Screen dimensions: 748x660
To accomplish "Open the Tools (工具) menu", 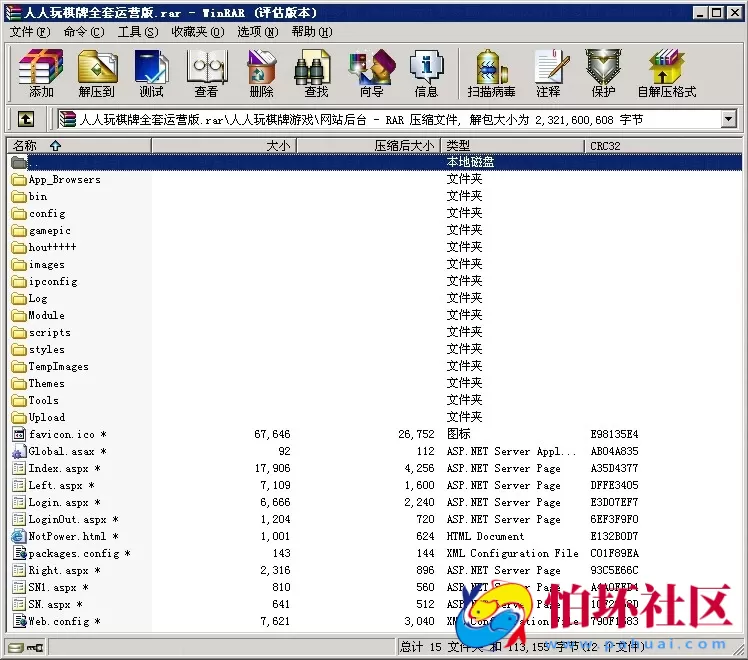I will [x=138, y=32].
